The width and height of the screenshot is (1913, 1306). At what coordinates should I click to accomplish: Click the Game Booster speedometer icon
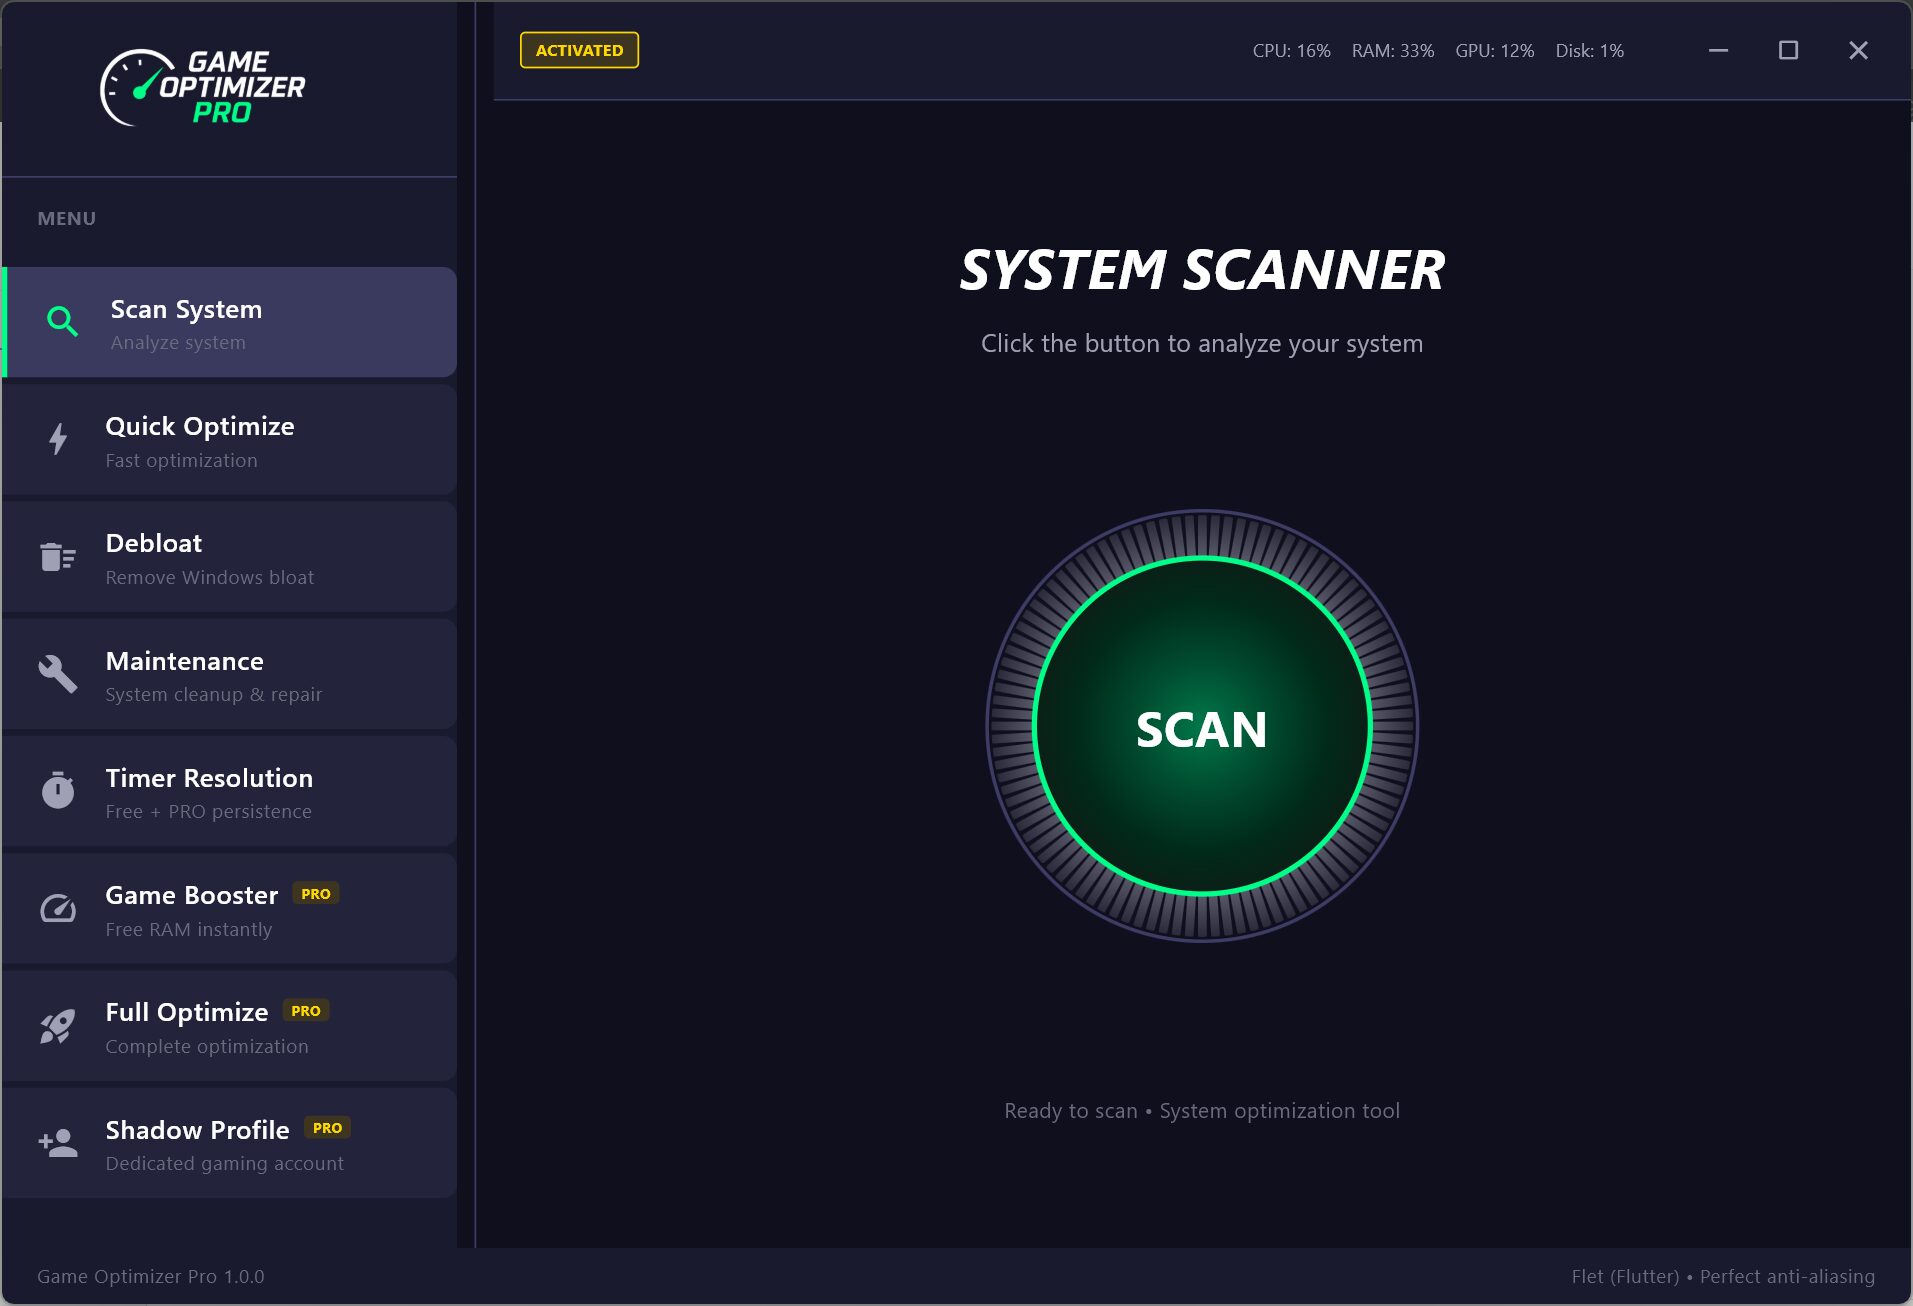pos(57,908)
